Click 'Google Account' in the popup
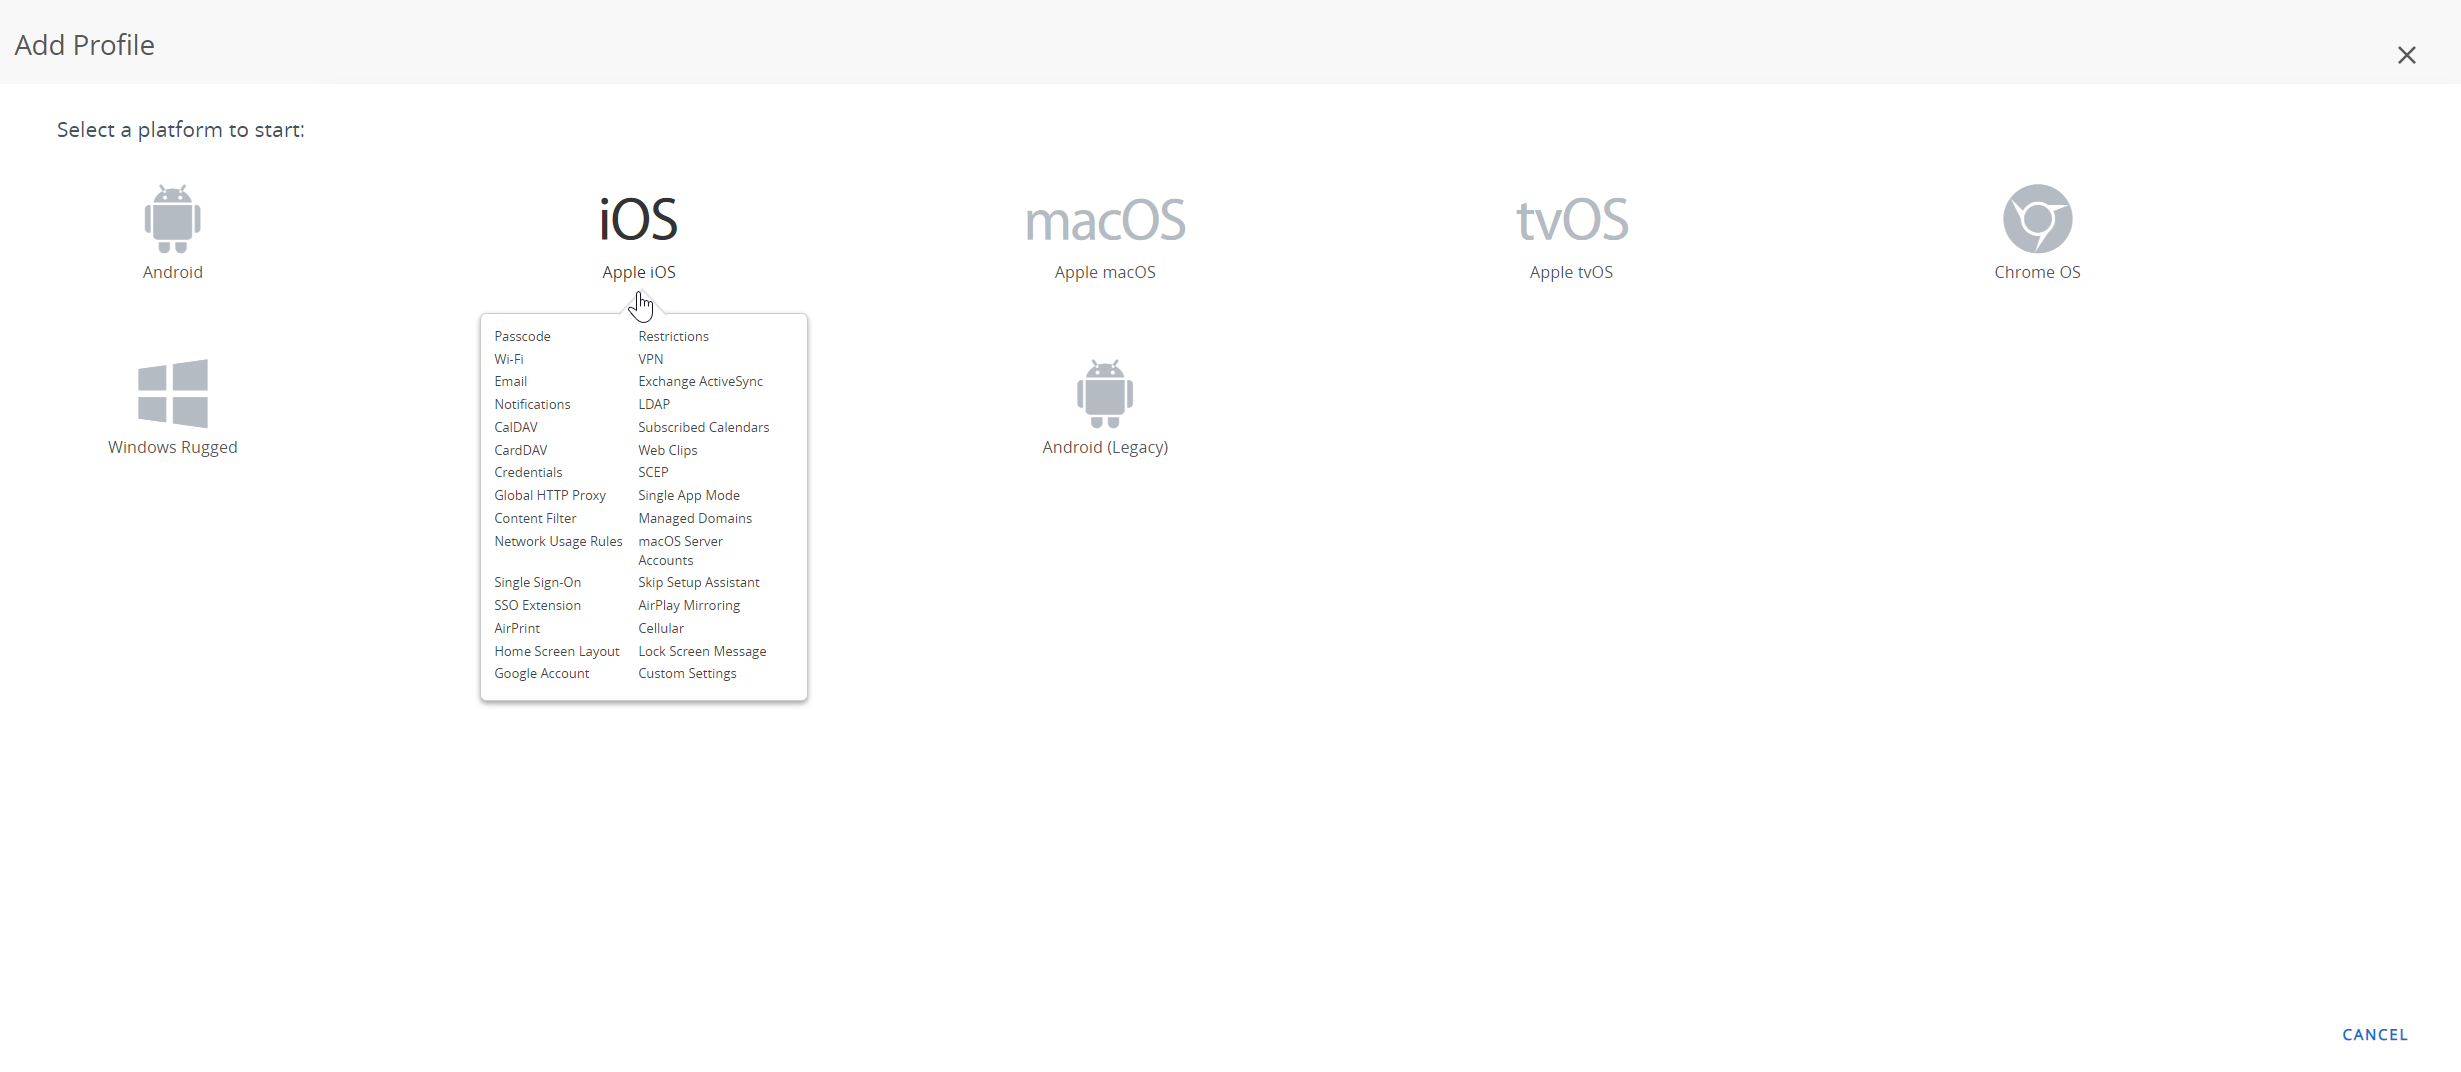Viewport: 2461px width, 1072px height. tap(542, 673)
